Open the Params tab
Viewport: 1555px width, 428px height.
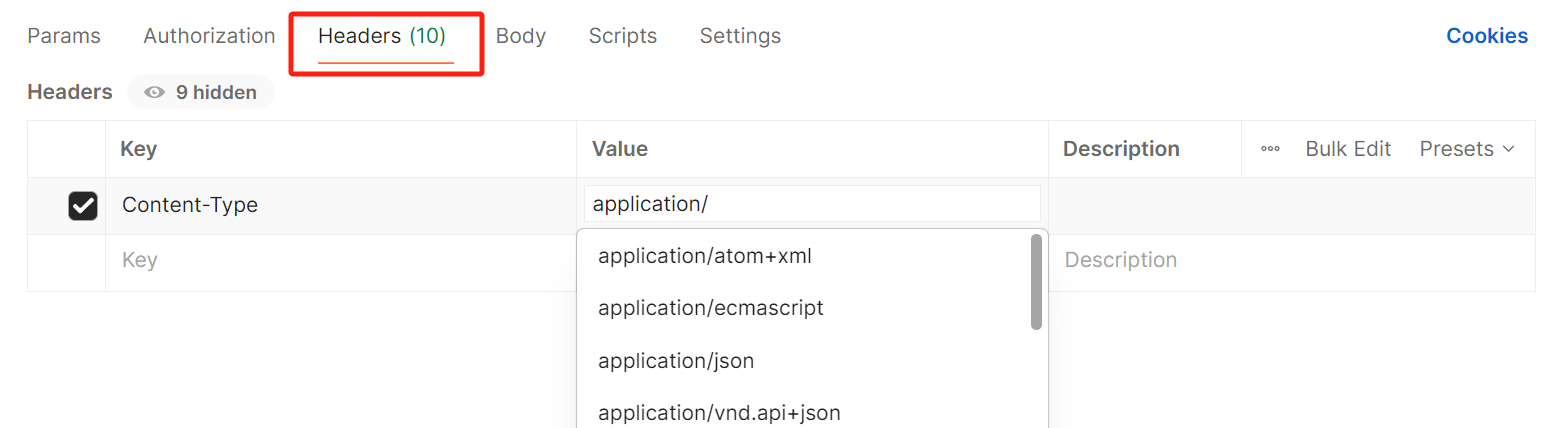tap(64, 36)
